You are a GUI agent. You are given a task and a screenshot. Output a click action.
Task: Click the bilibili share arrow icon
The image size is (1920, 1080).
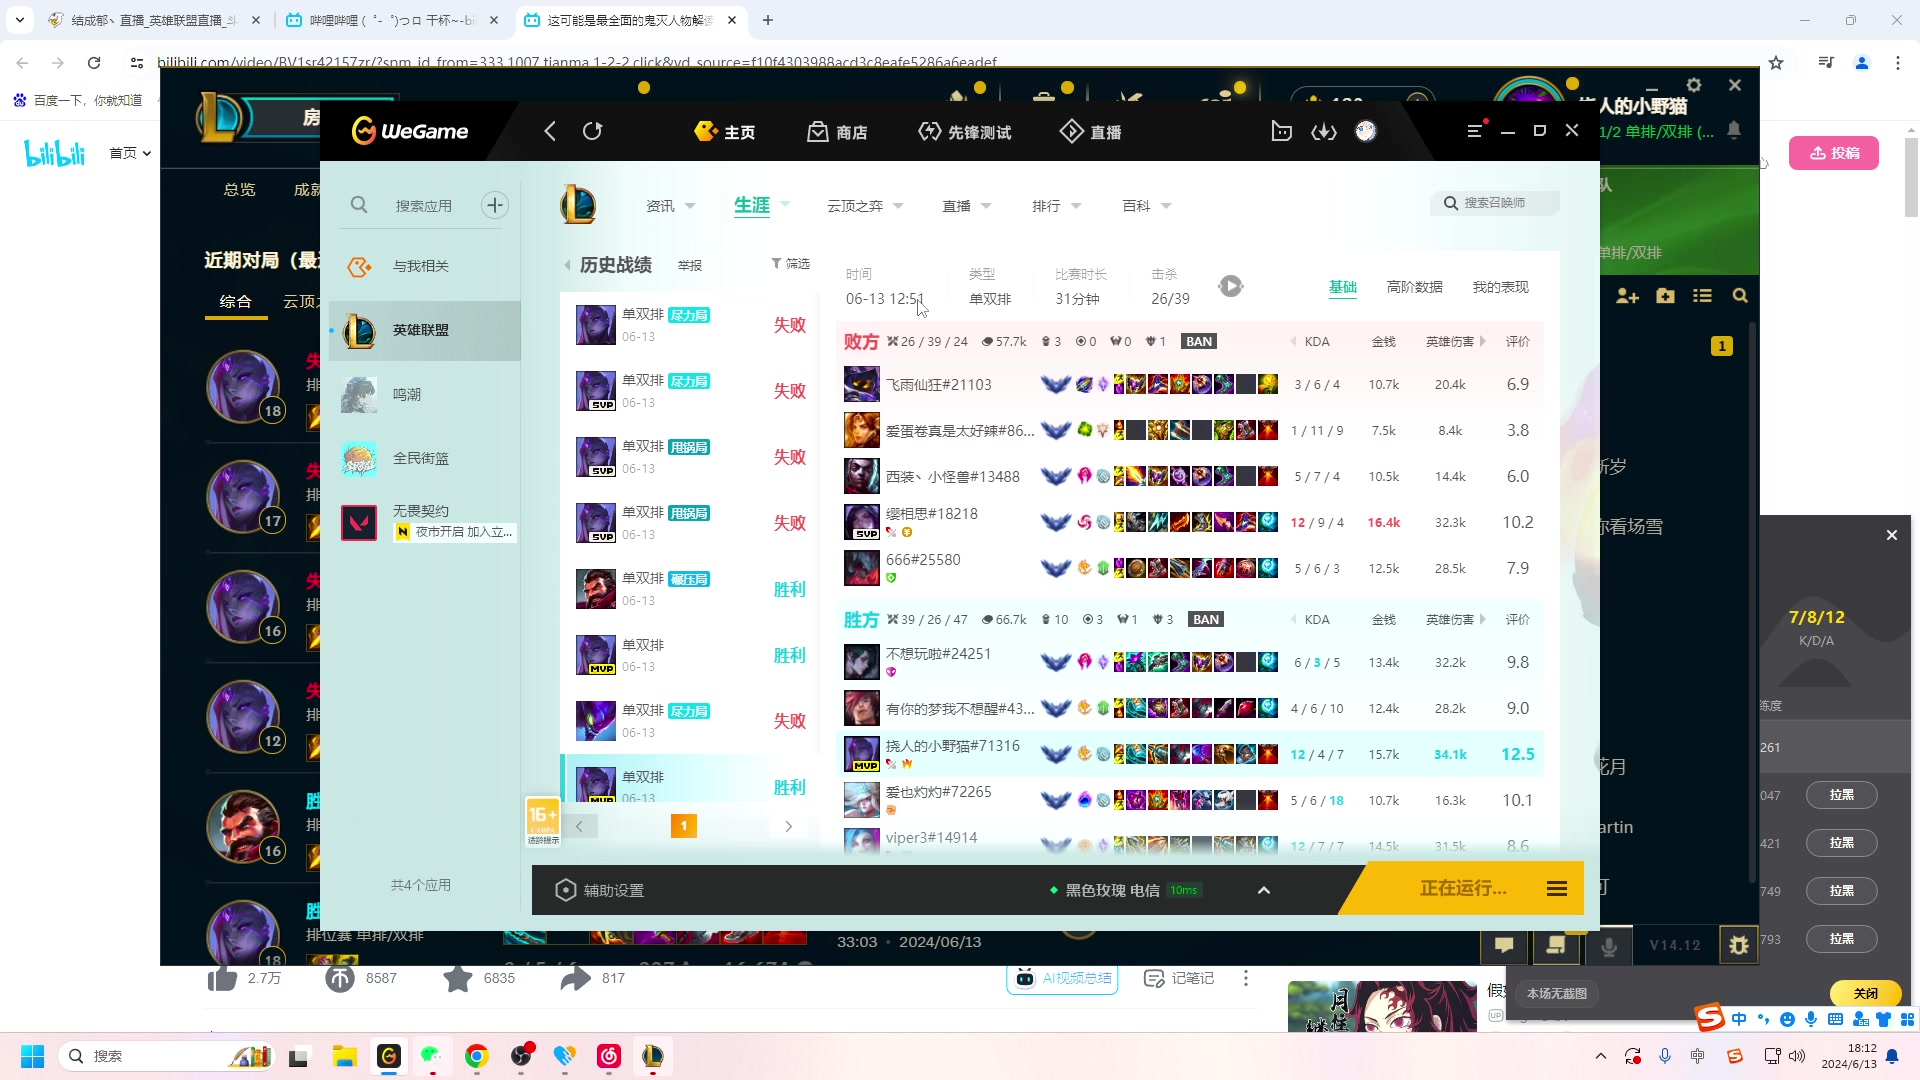click(576, 978)
